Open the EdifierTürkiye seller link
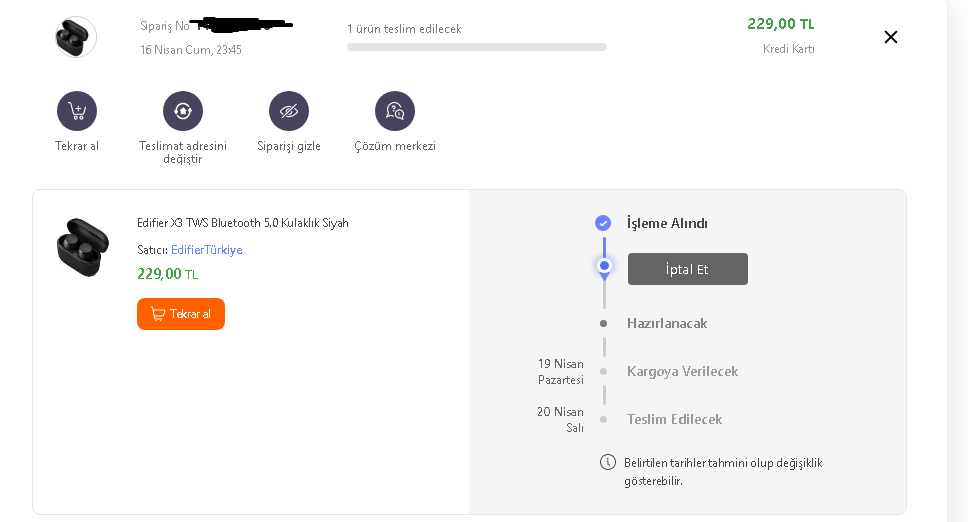This screenshot has height=522, width=968. coord(206,250)
